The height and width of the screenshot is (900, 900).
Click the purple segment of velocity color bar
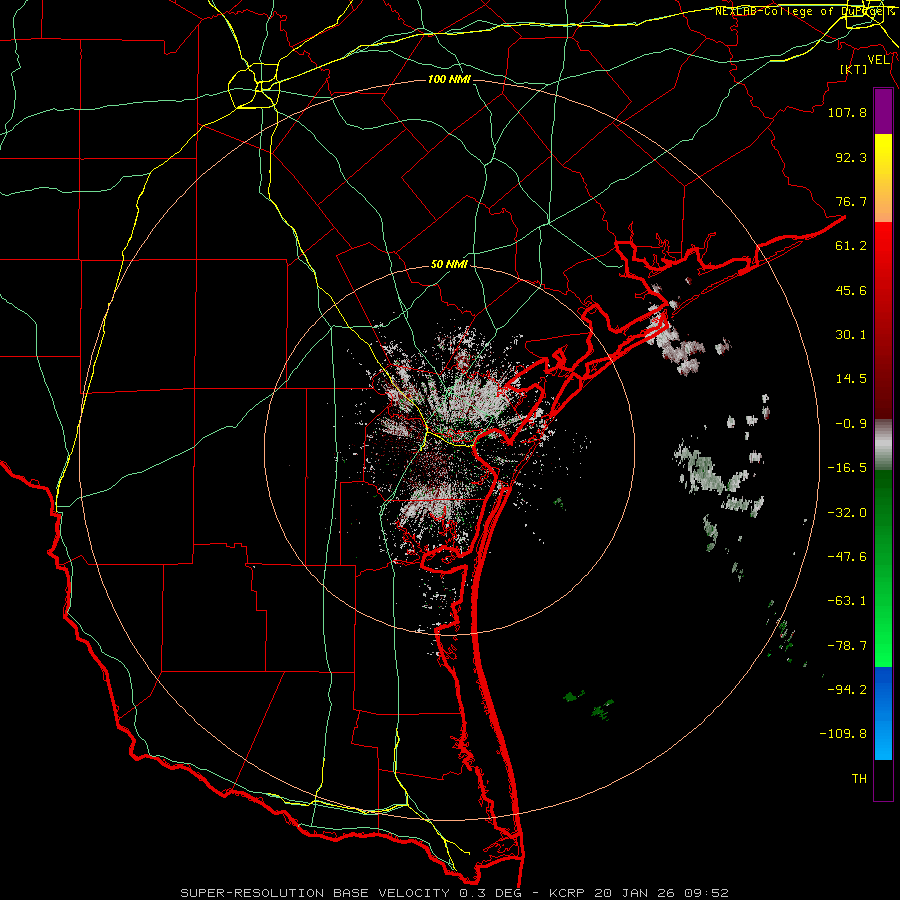click(883, 112)
